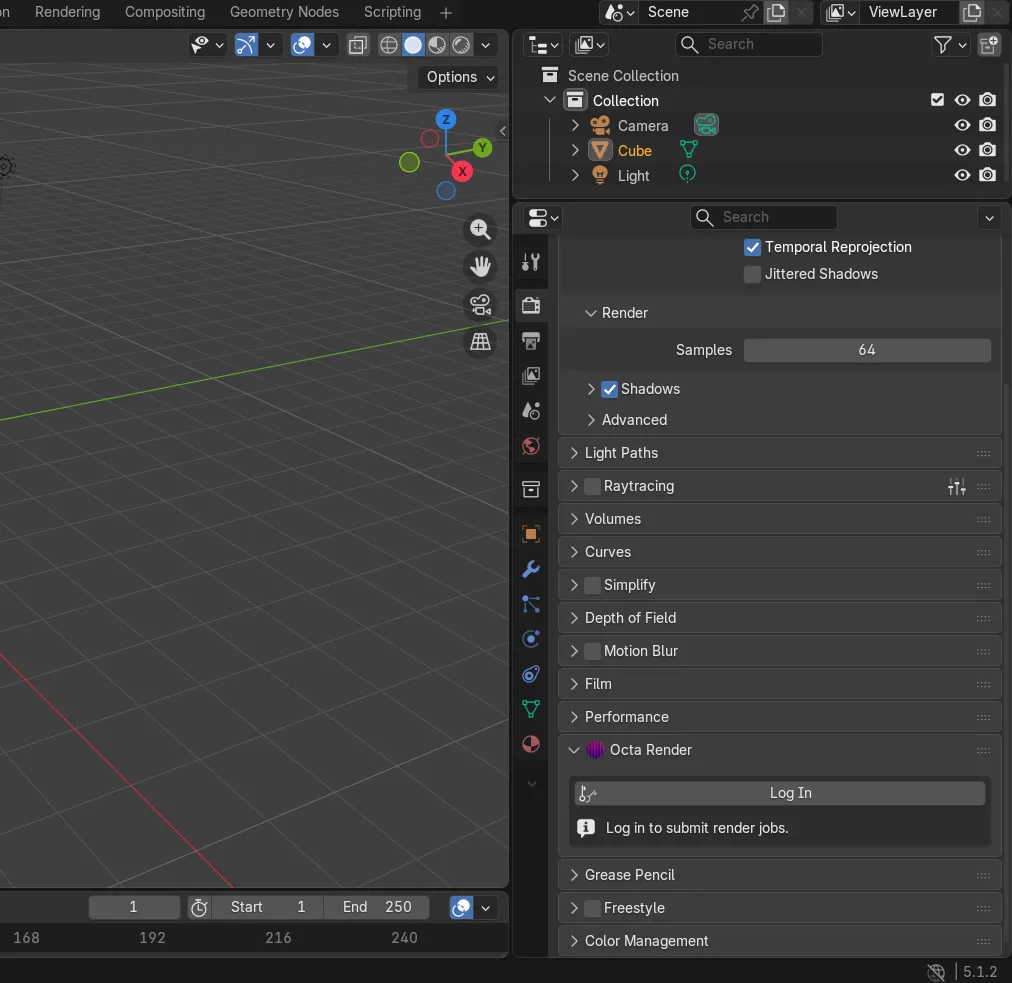Switch to the Scripting workspace tab
Viewport: 1012px width, 983px height.
[392, 12]
